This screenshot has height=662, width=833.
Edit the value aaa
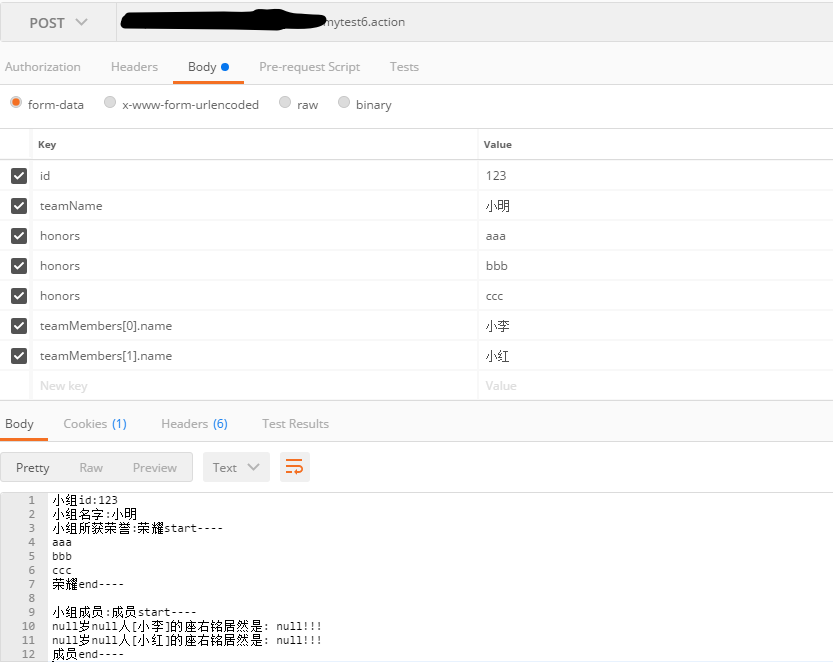click(656, 236)
